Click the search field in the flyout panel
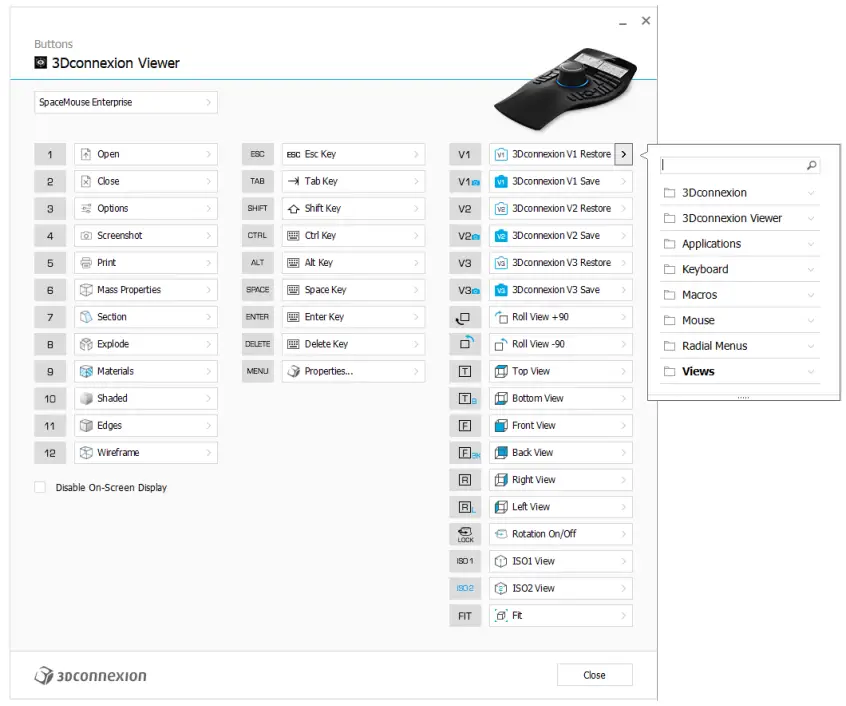The image size is (846, 706). coord(740,164)
